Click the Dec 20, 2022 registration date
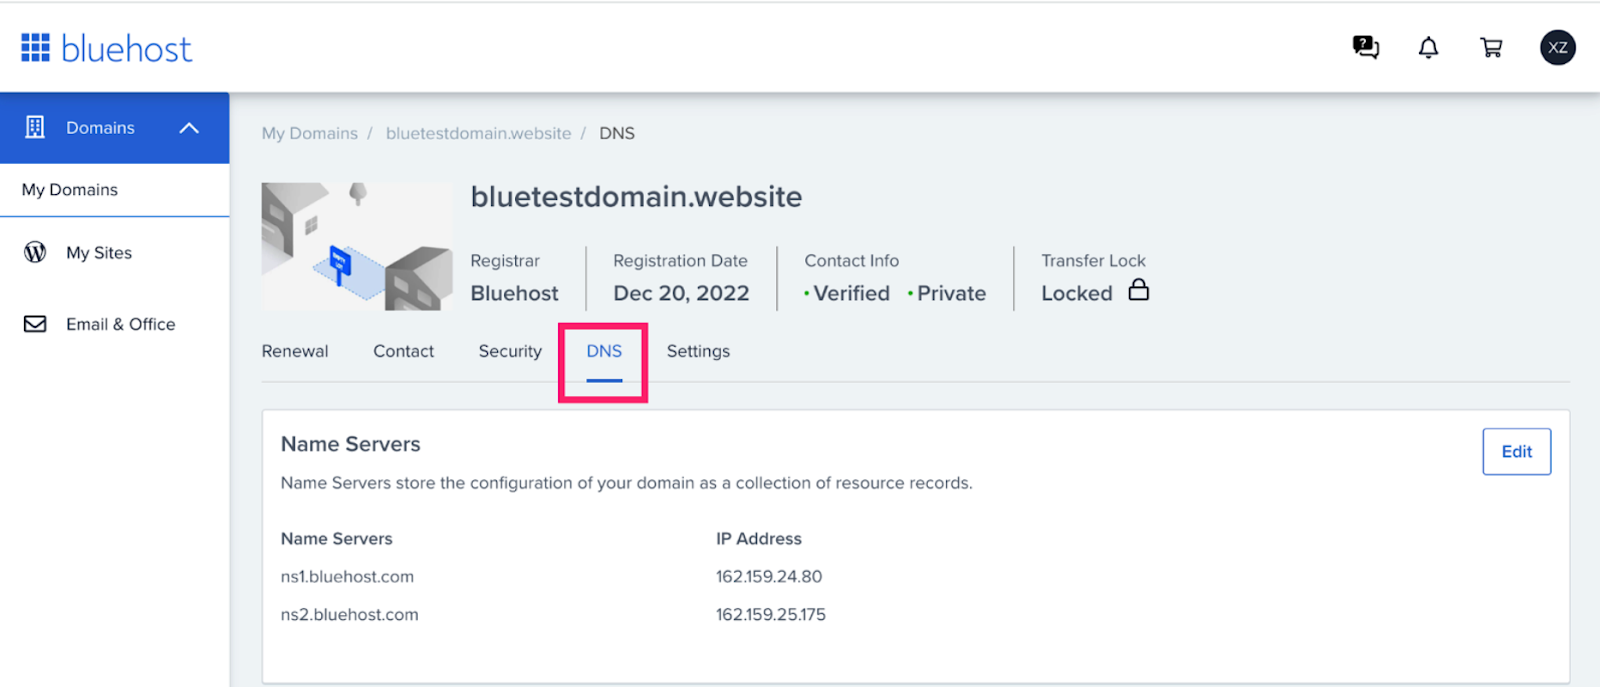The image size is (1600, 687). tap(681, 293)
